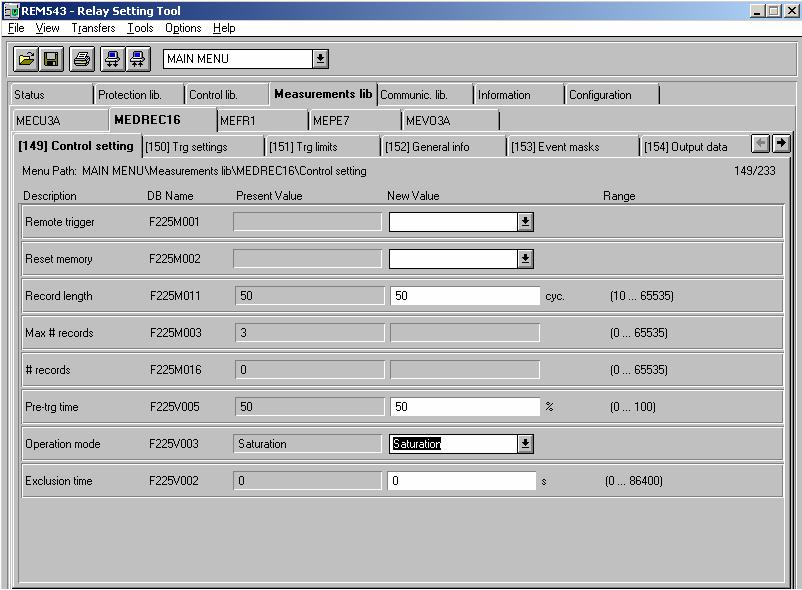Image resolution: width=802 pixels, height=590 pixels.
Task: Click the Remote trigger description label
Action: [60, 222]
